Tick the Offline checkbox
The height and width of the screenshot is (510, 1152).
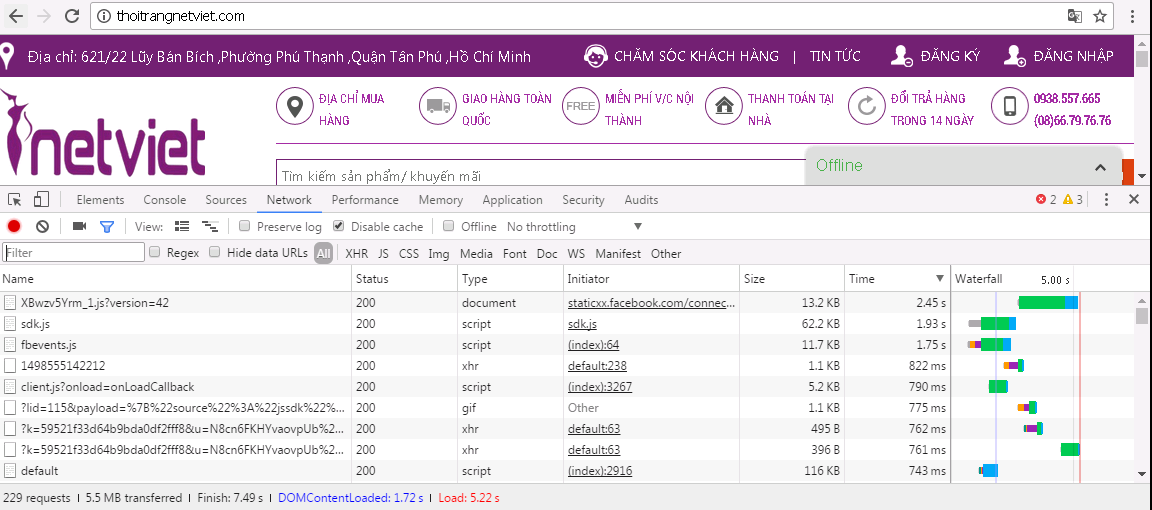click(449, 226)
